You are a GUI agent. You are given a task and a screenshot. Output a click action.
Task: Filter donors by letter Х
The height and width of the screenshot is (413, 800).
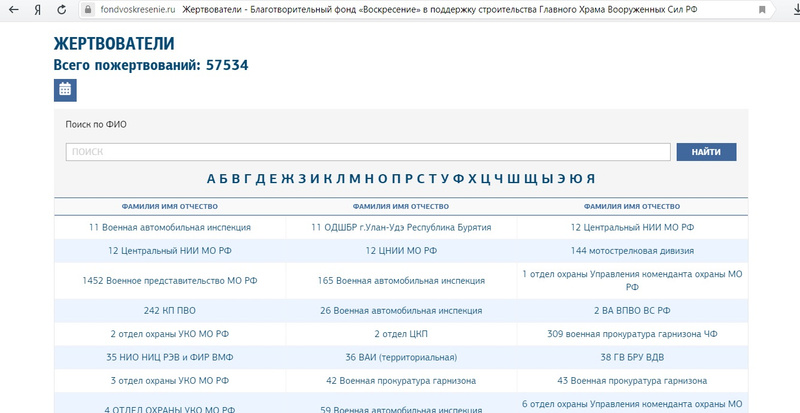tap(472, 179)
